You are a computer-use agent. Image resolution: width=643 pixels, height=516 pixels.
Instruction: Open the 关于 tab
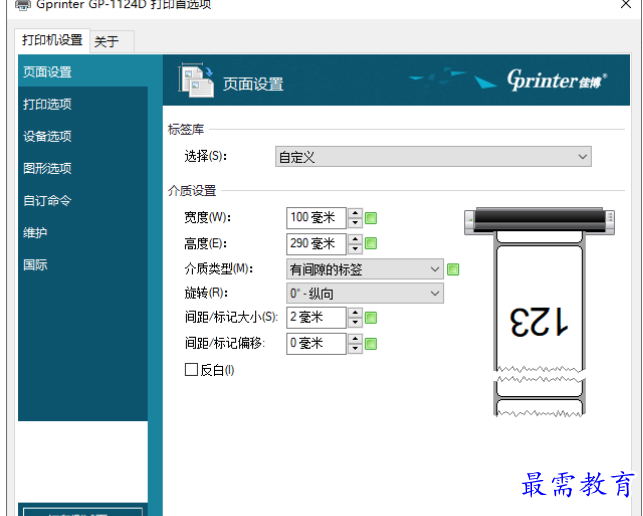[x=112, y=41]
